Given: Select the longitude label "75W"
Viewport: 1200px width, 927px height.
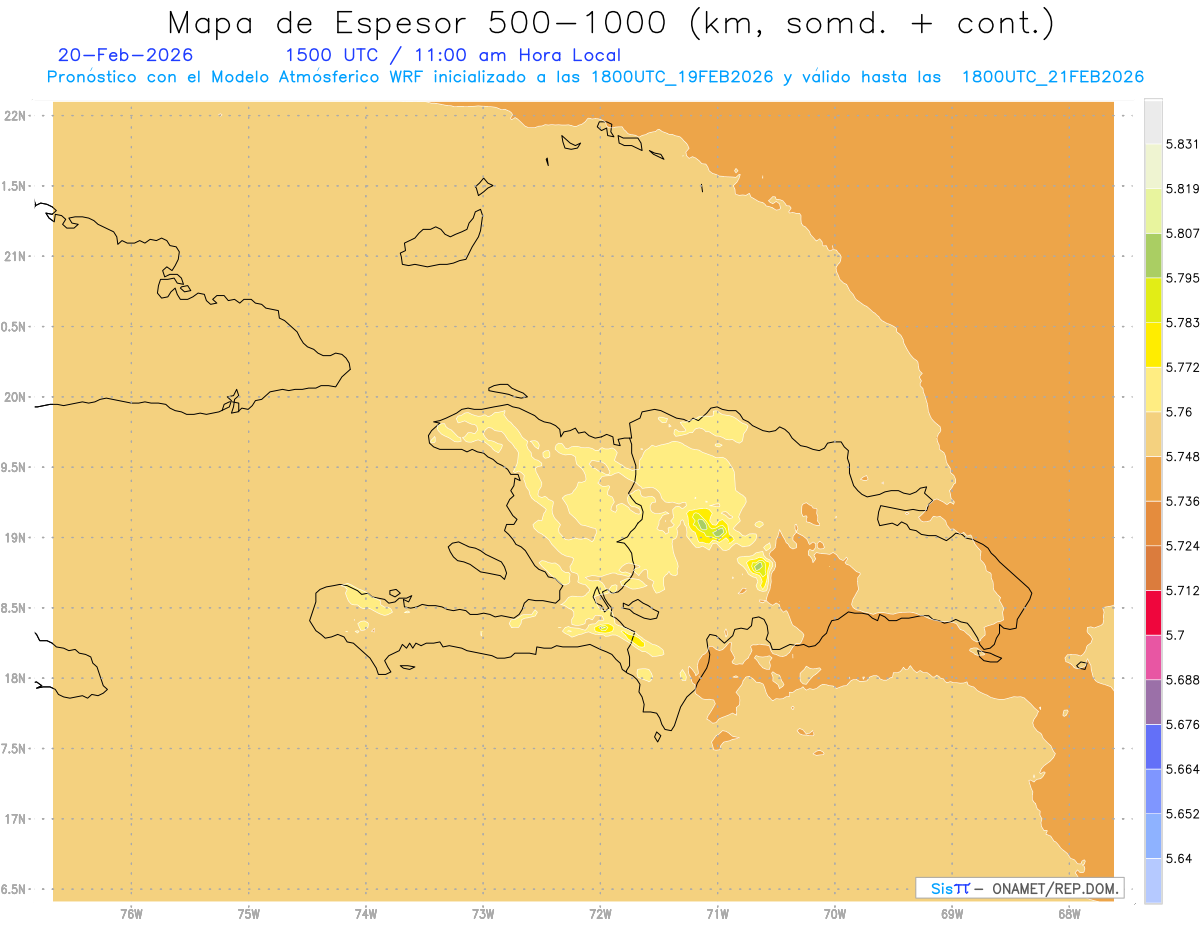Looking at the screenshot, I should 249,914.
